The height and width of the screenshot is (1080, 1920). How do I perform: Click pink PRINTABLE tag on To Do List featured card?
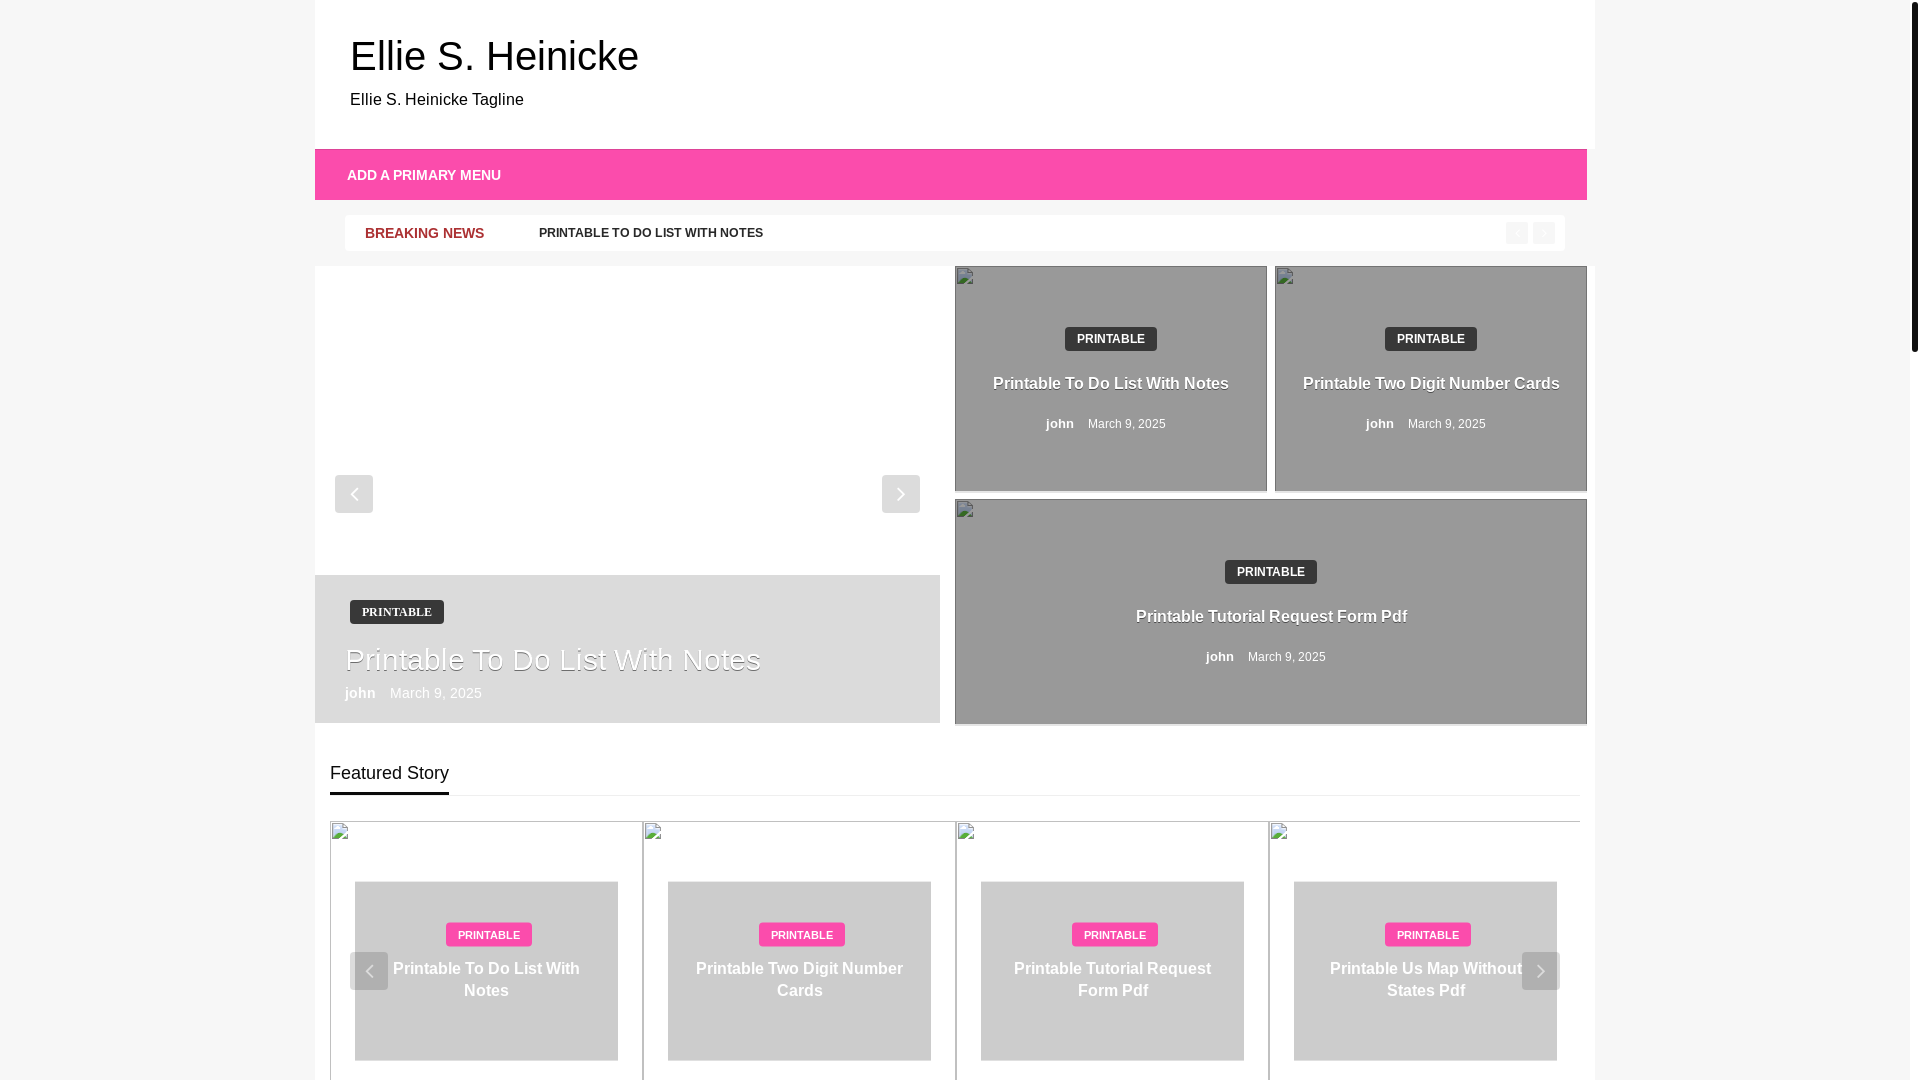(x=489, y=935)
